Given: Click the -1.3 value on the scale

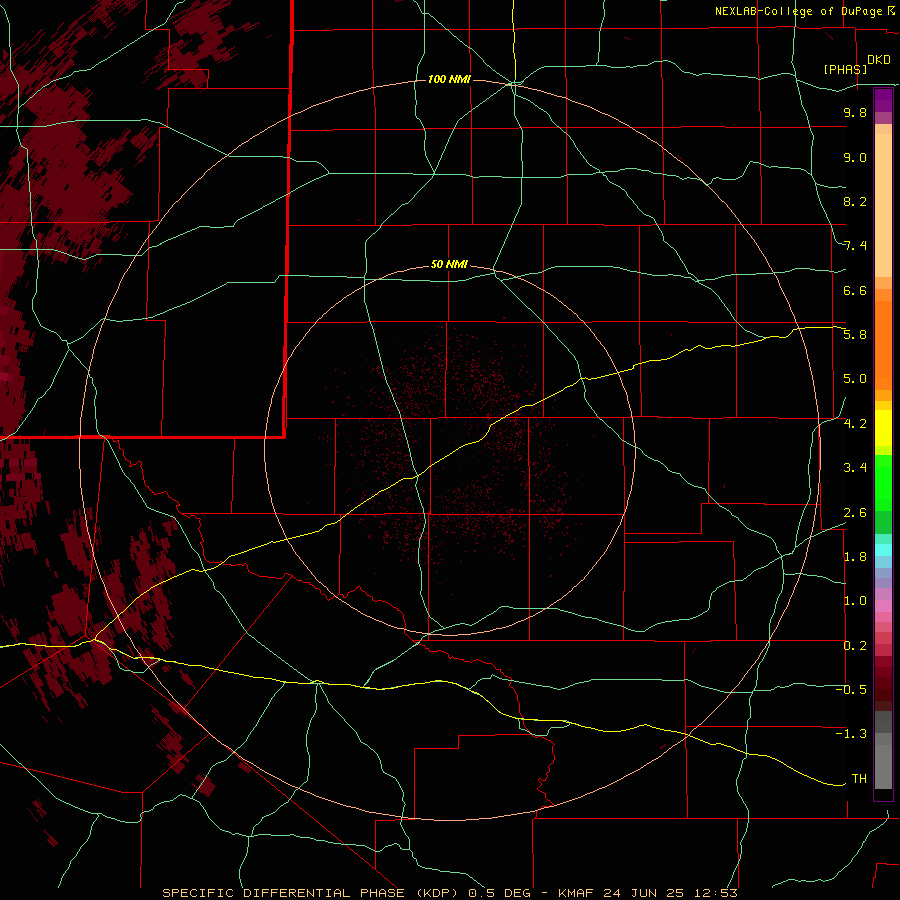Looking at the screenshot, I should [x=851, y=734].
